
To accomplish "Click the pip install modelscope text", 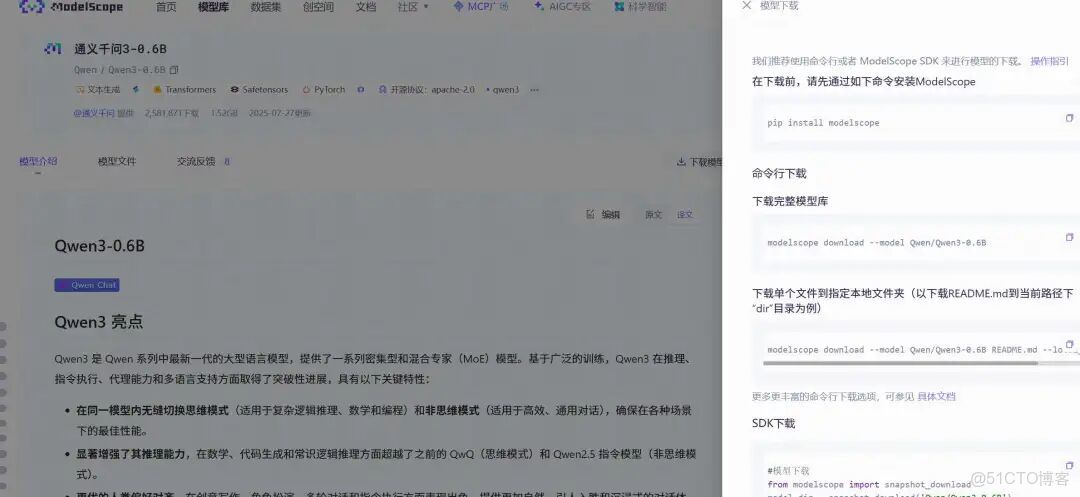I will (823, 123).
